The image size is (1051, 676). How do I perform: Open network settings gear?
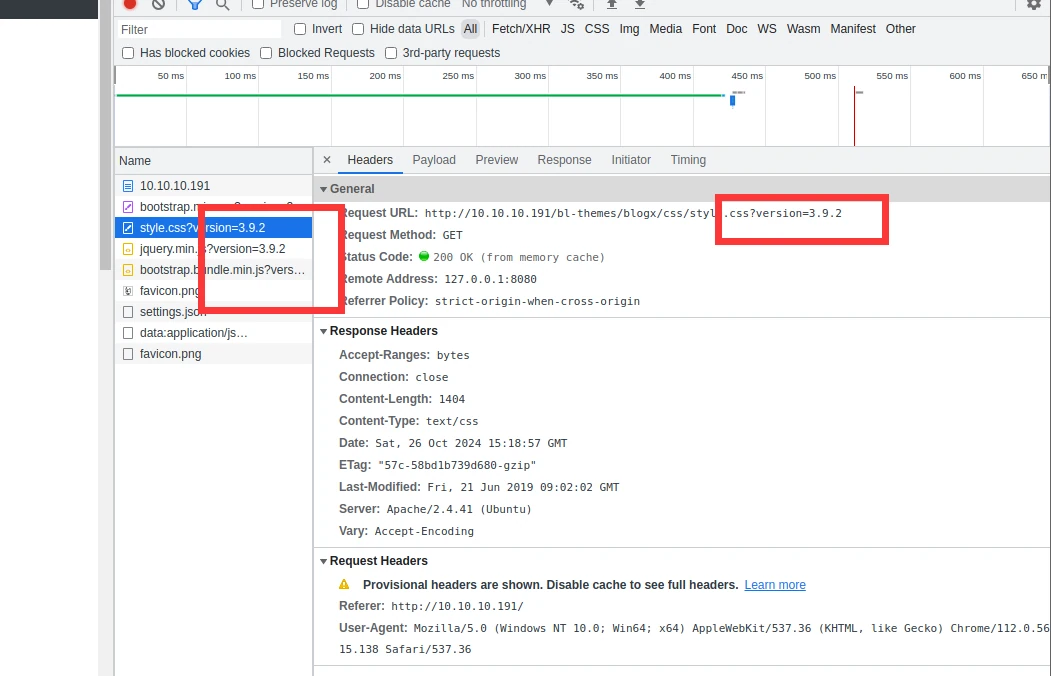pyautogui.click(x=1034, y=4)
